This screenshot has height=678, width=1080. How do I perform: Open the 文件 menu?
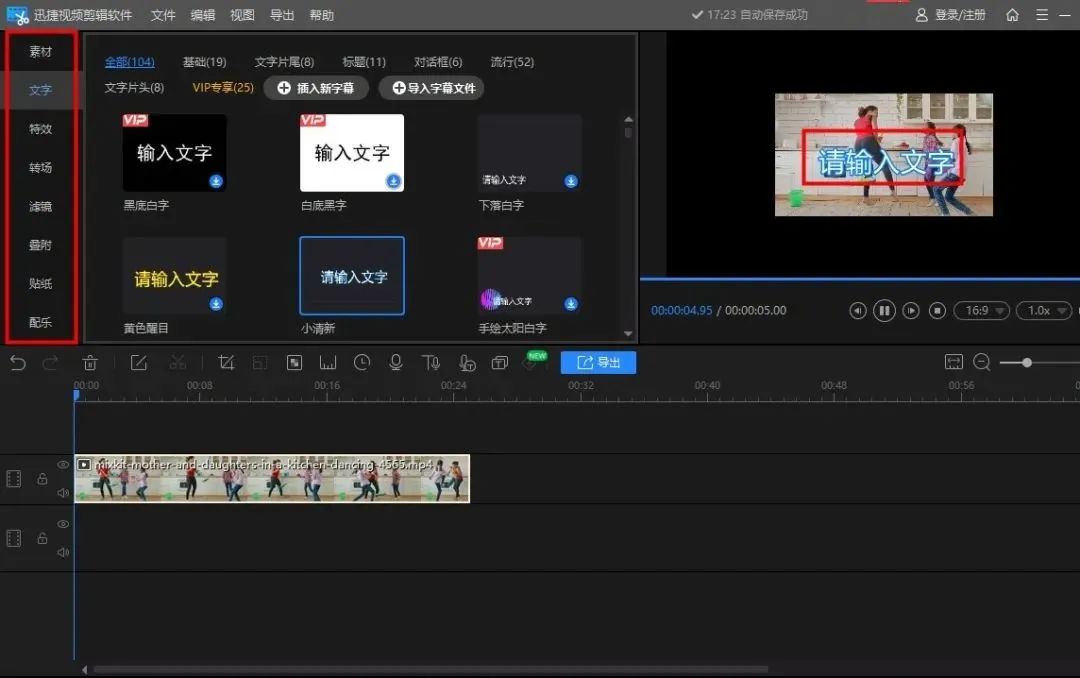pos(163,15)
